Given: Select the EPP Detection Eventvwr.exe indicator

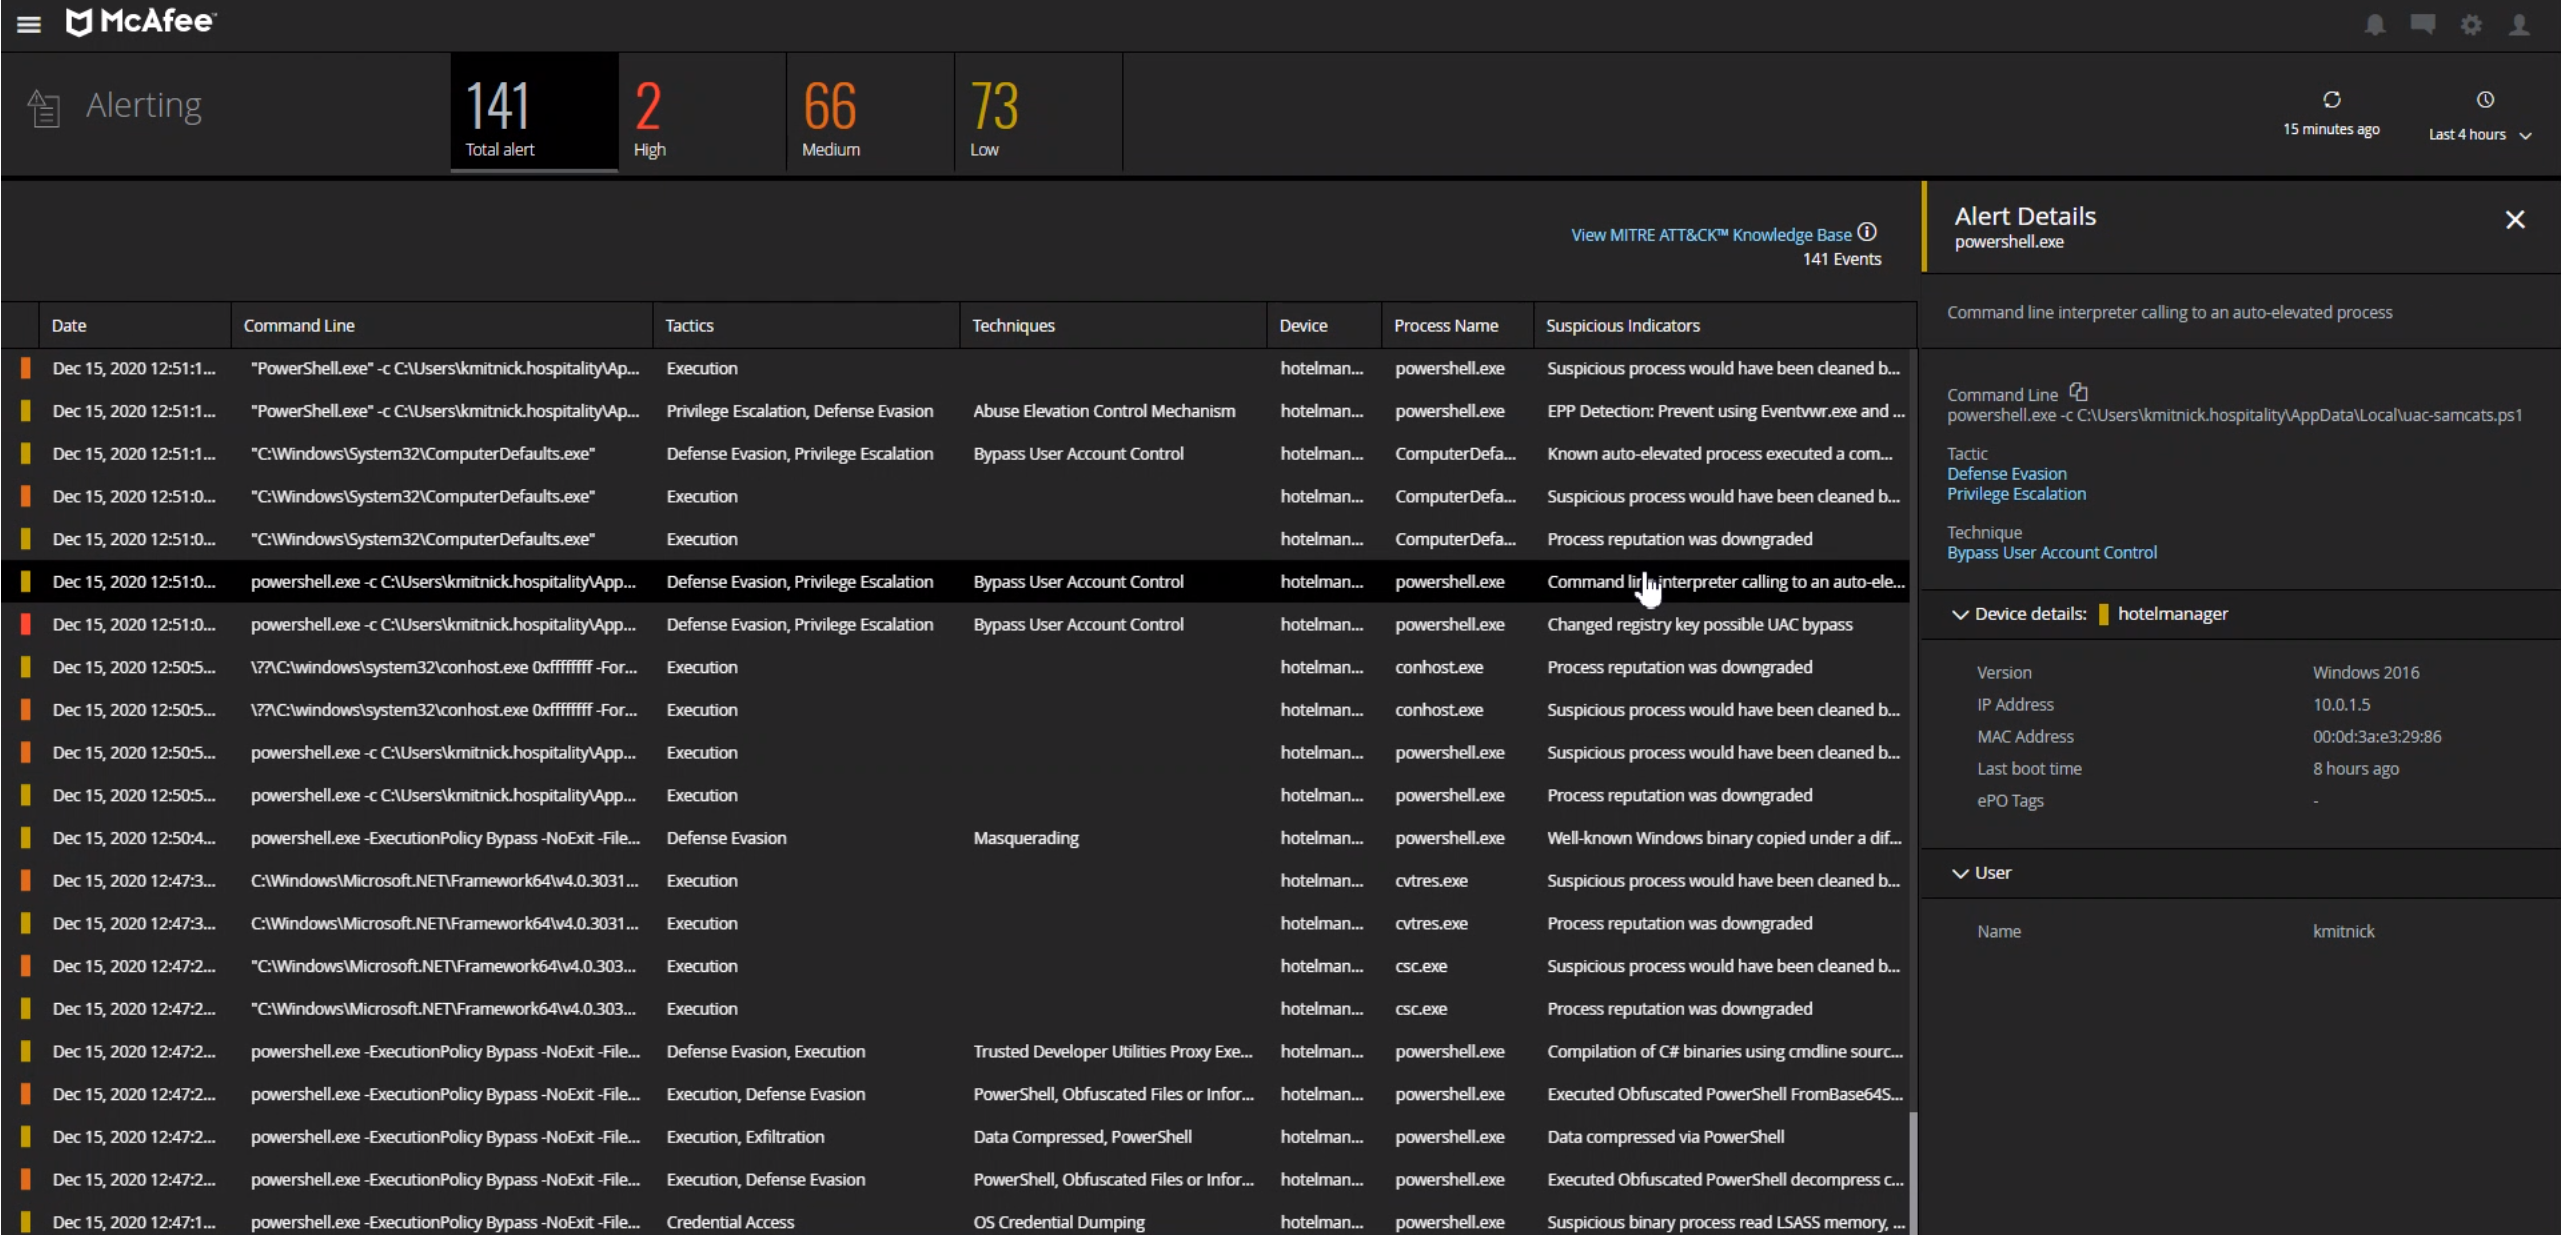Looking at the screenshot, I should [x=1725, y=411].
